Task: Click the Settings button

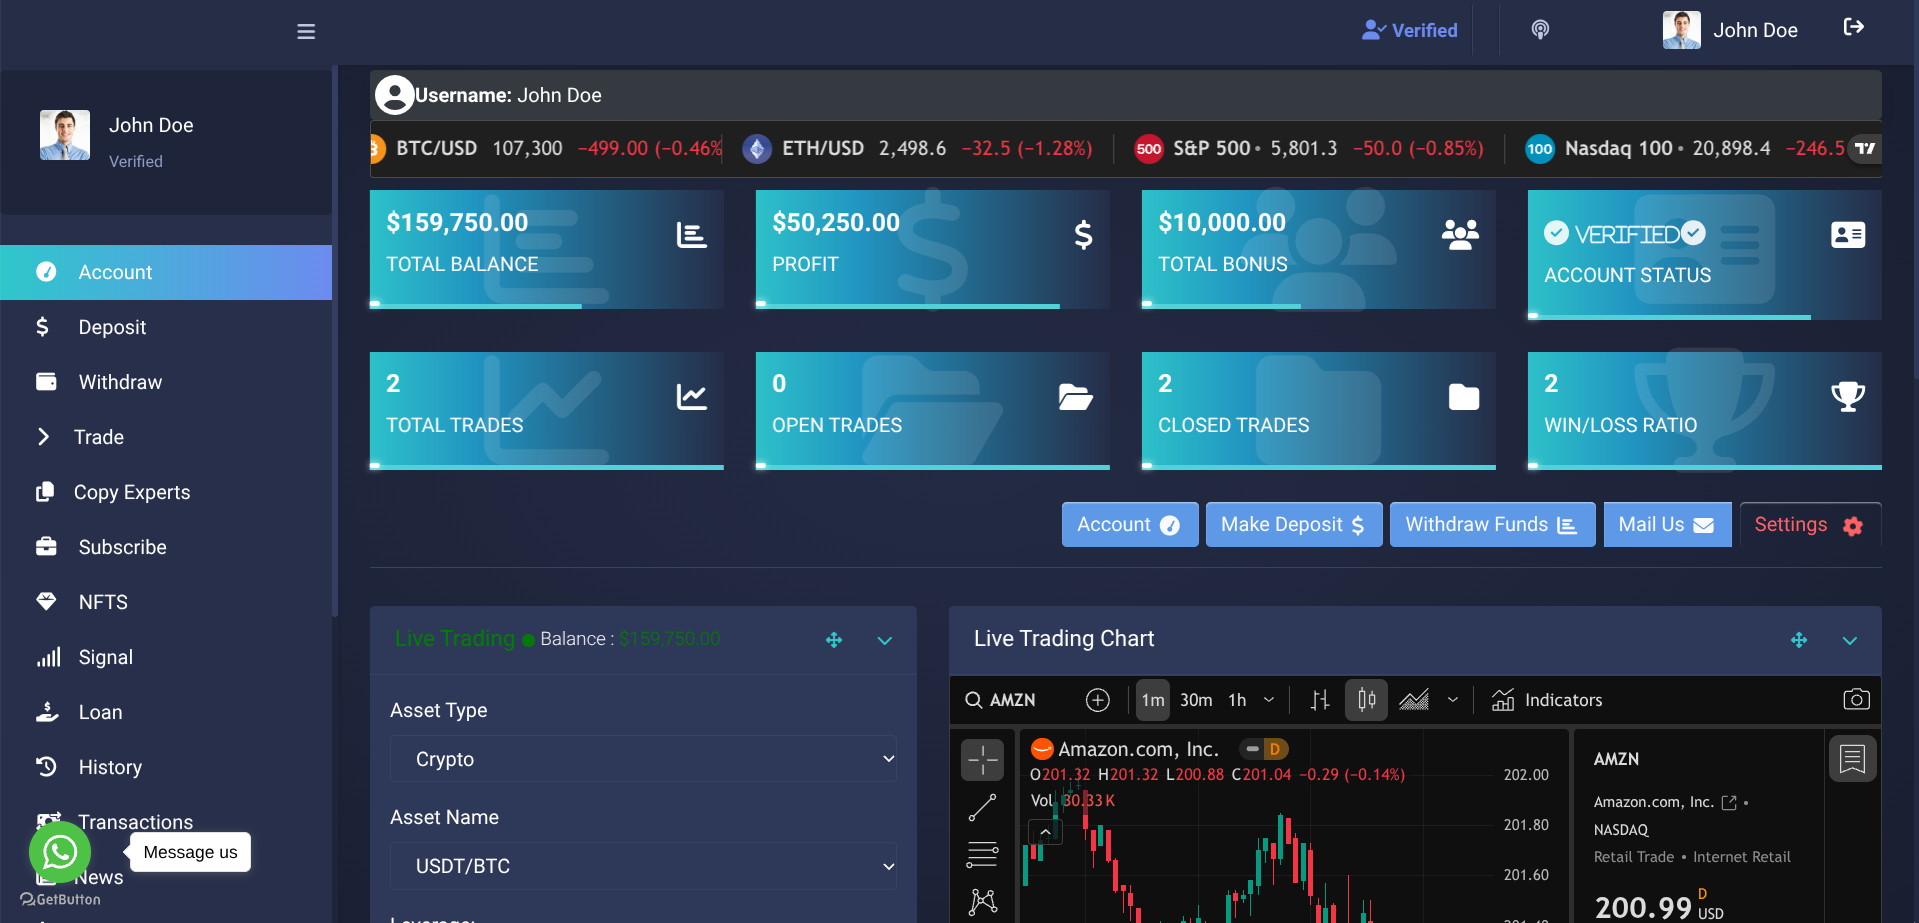Action: click(x=1809, y=525)
